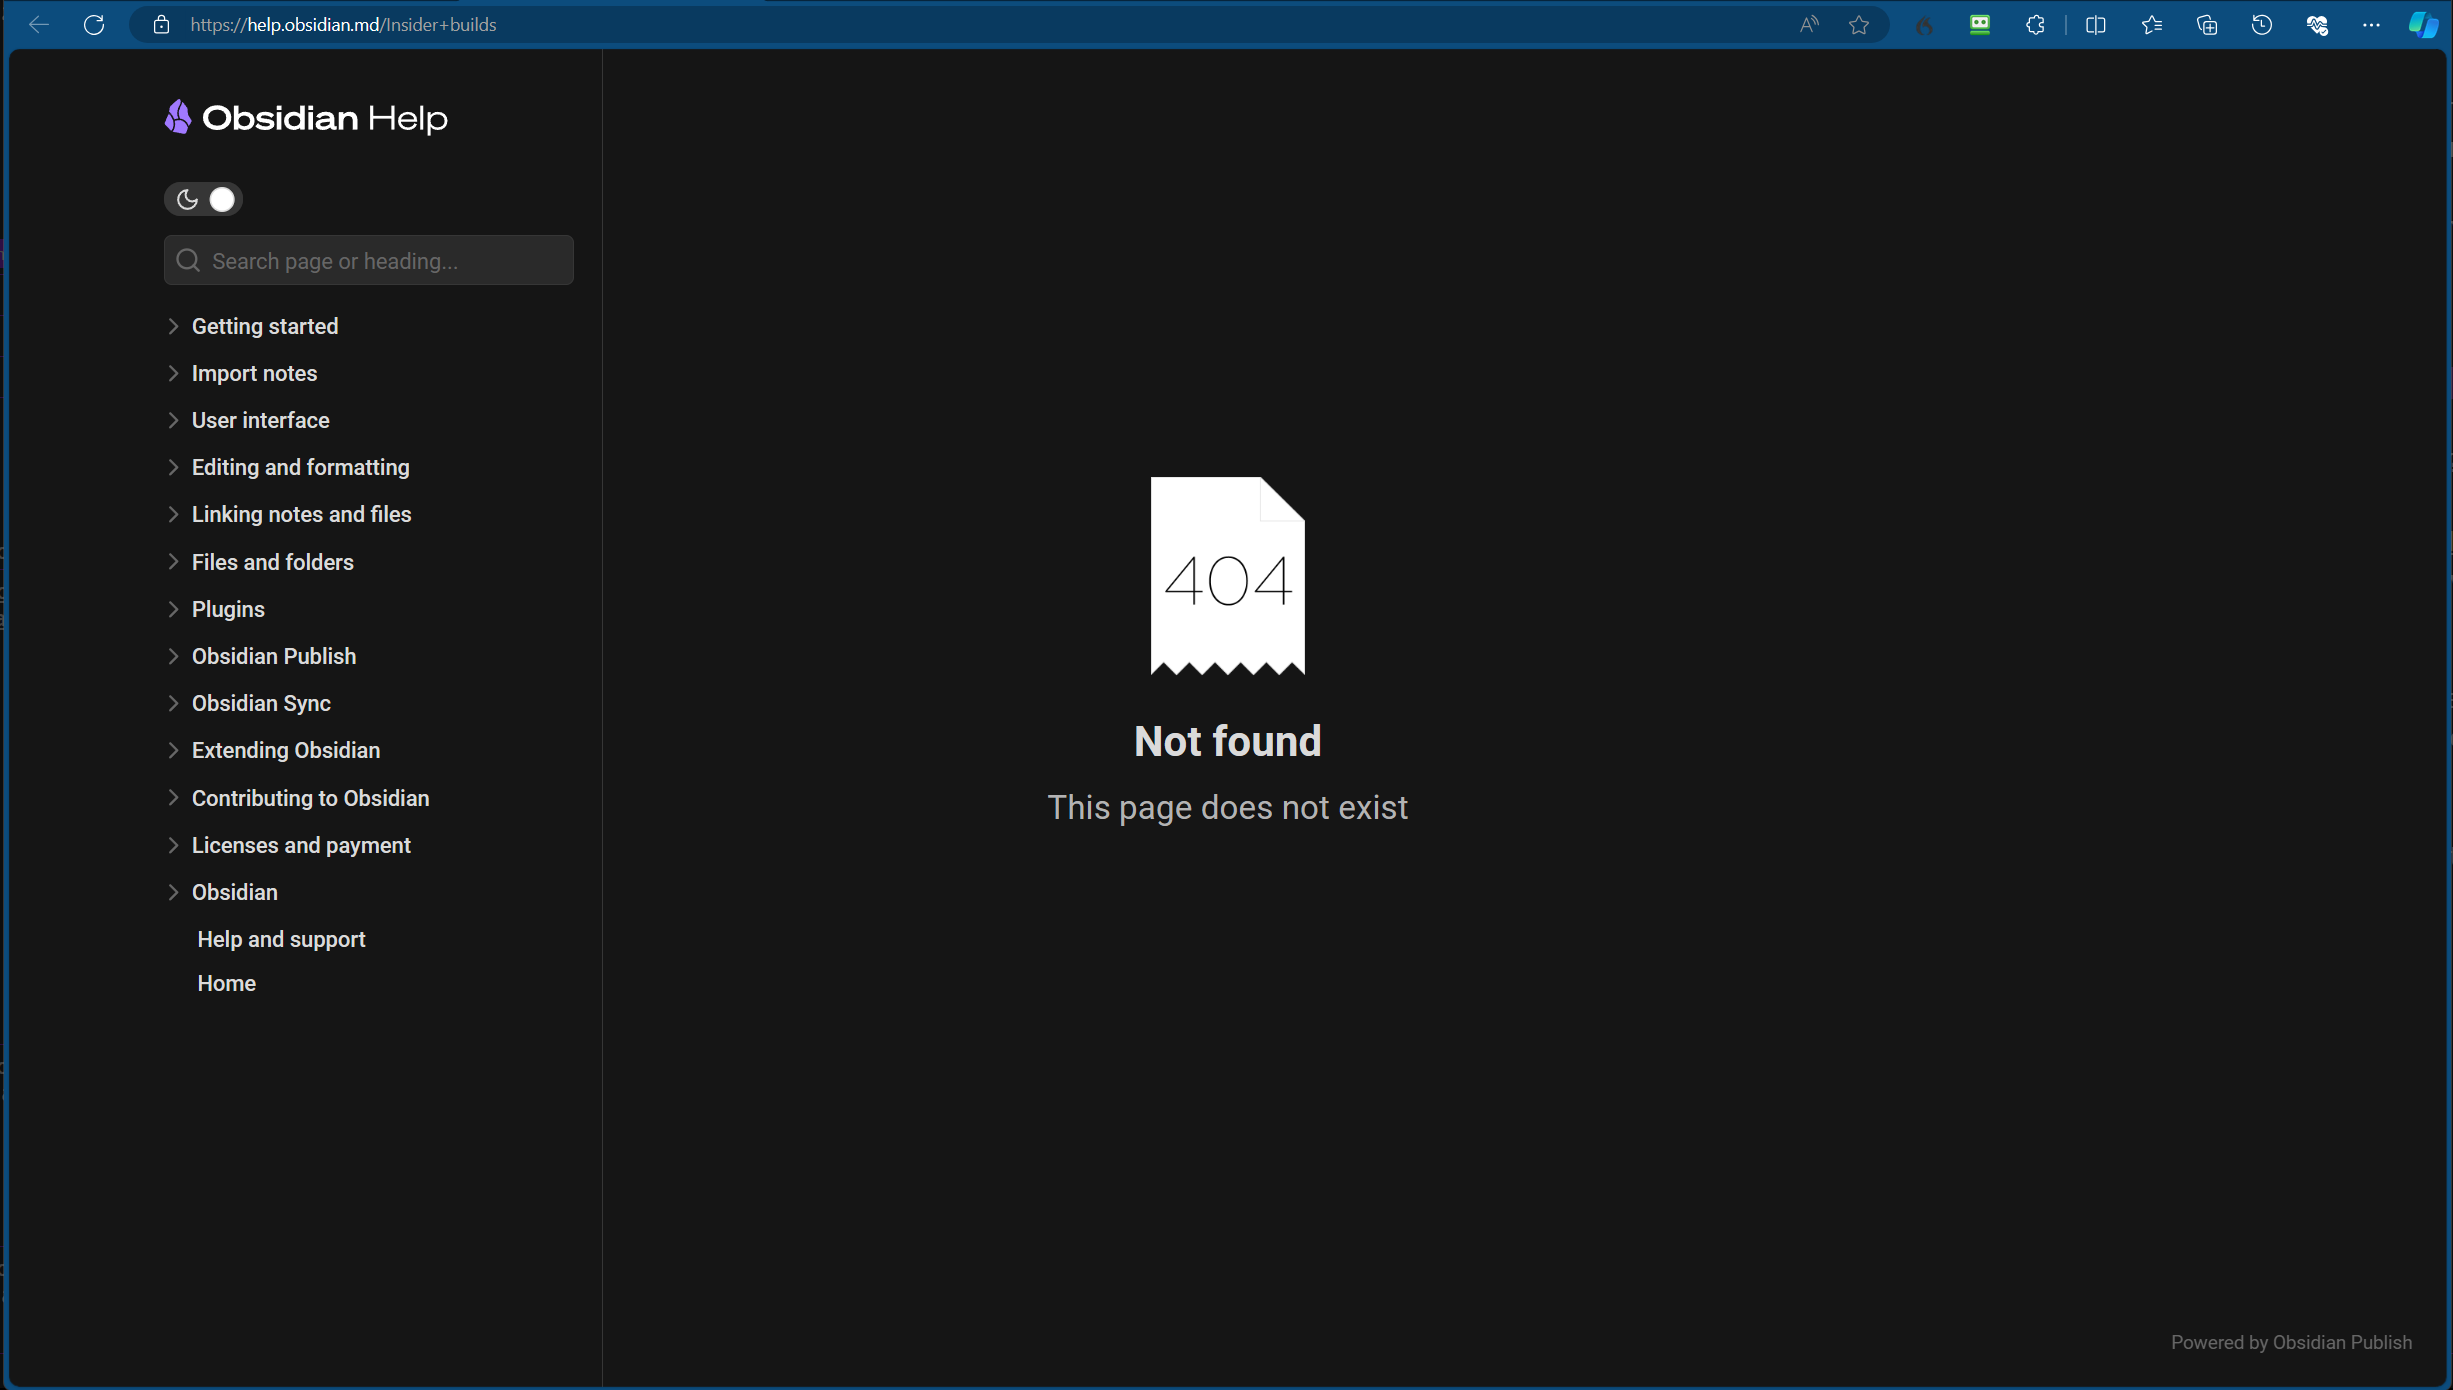Image resolution: width=2453 pixels, height=1390 pixels.
Task: Click the address bar URL
Action: (343, 25)
